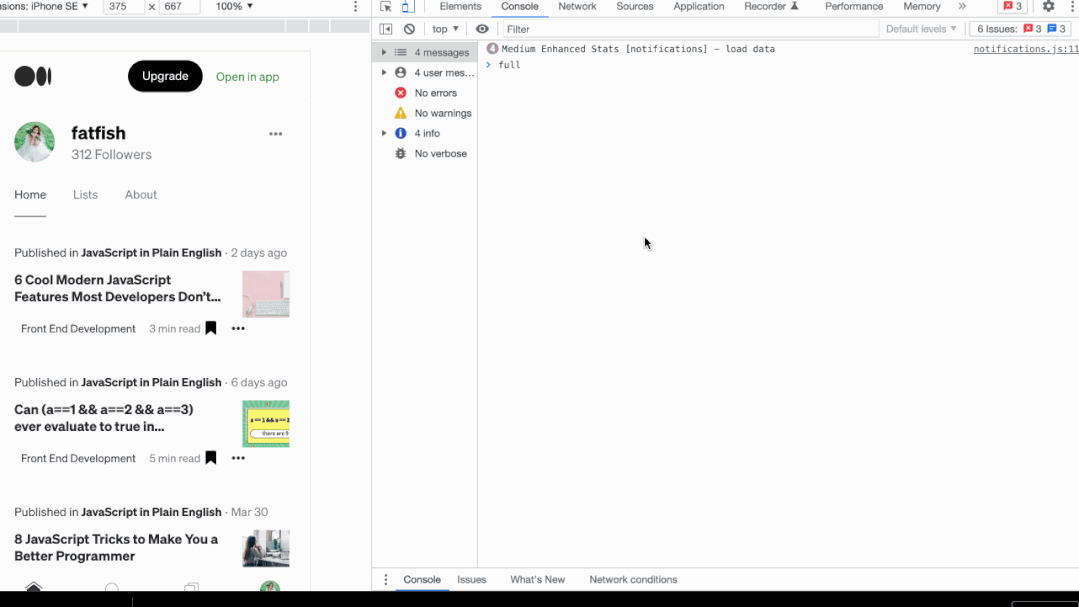Open the What's New drawer tab
The image size is (1079, 607).
tap(537, 579)
